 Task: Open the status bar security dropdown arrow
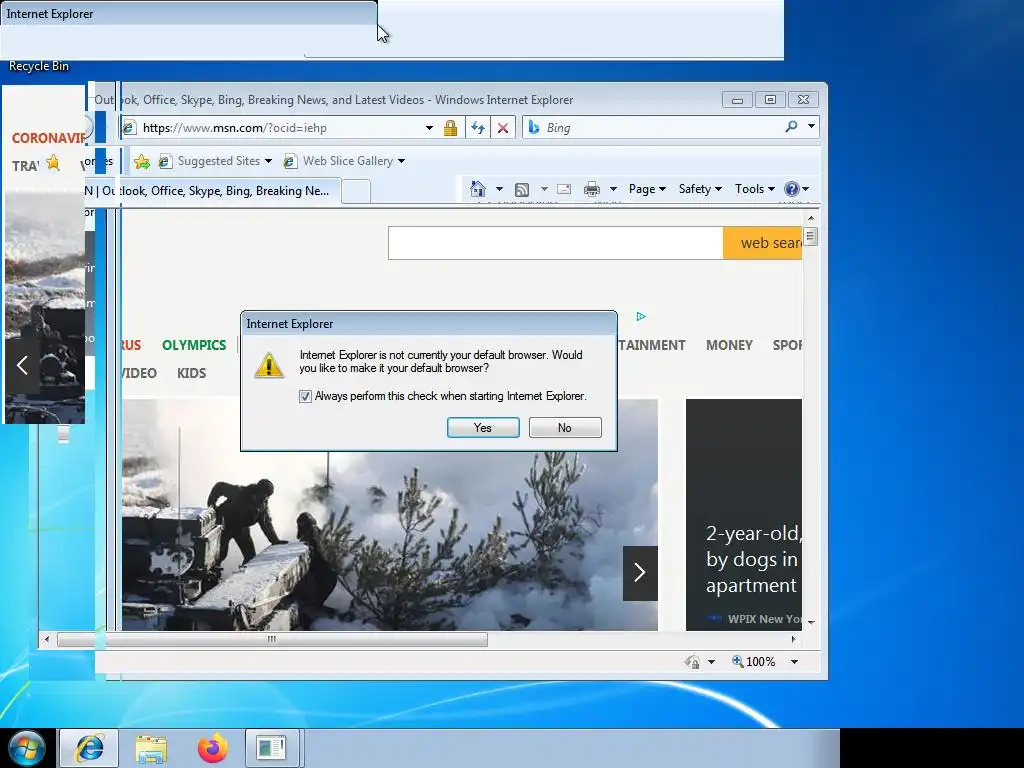coord(712,662)
